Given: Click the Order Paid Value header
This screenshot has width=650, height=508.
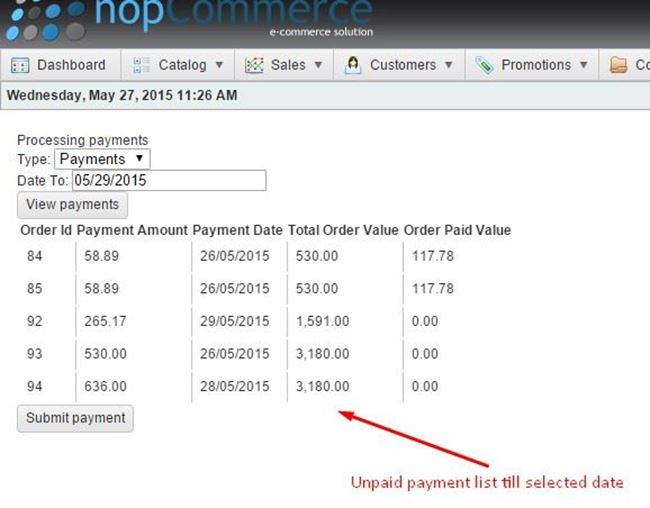Looking at the screenshot, I should (x=457, y=230).
